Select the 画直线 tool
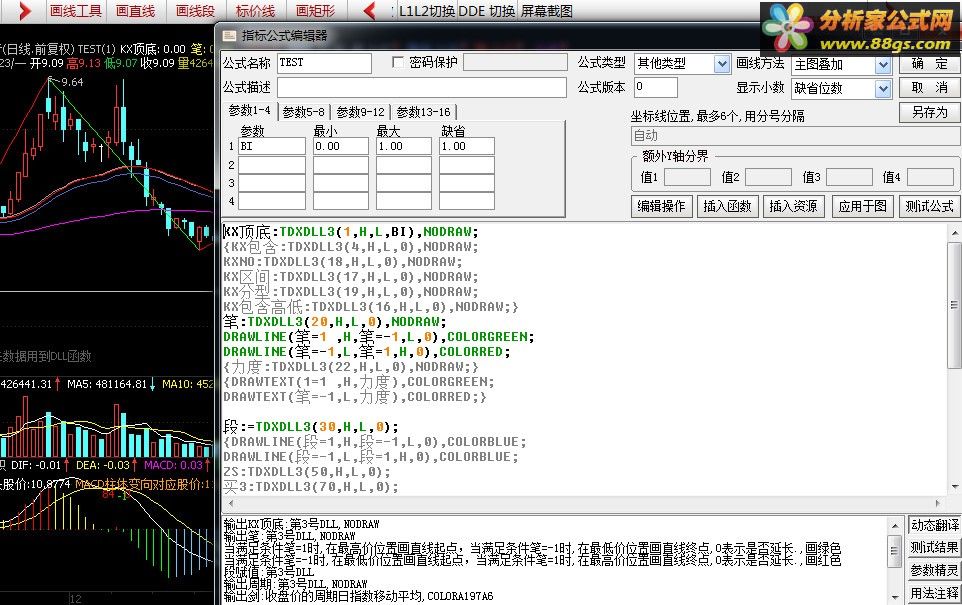This screenshot has width=962, height=605. point(135,10)
